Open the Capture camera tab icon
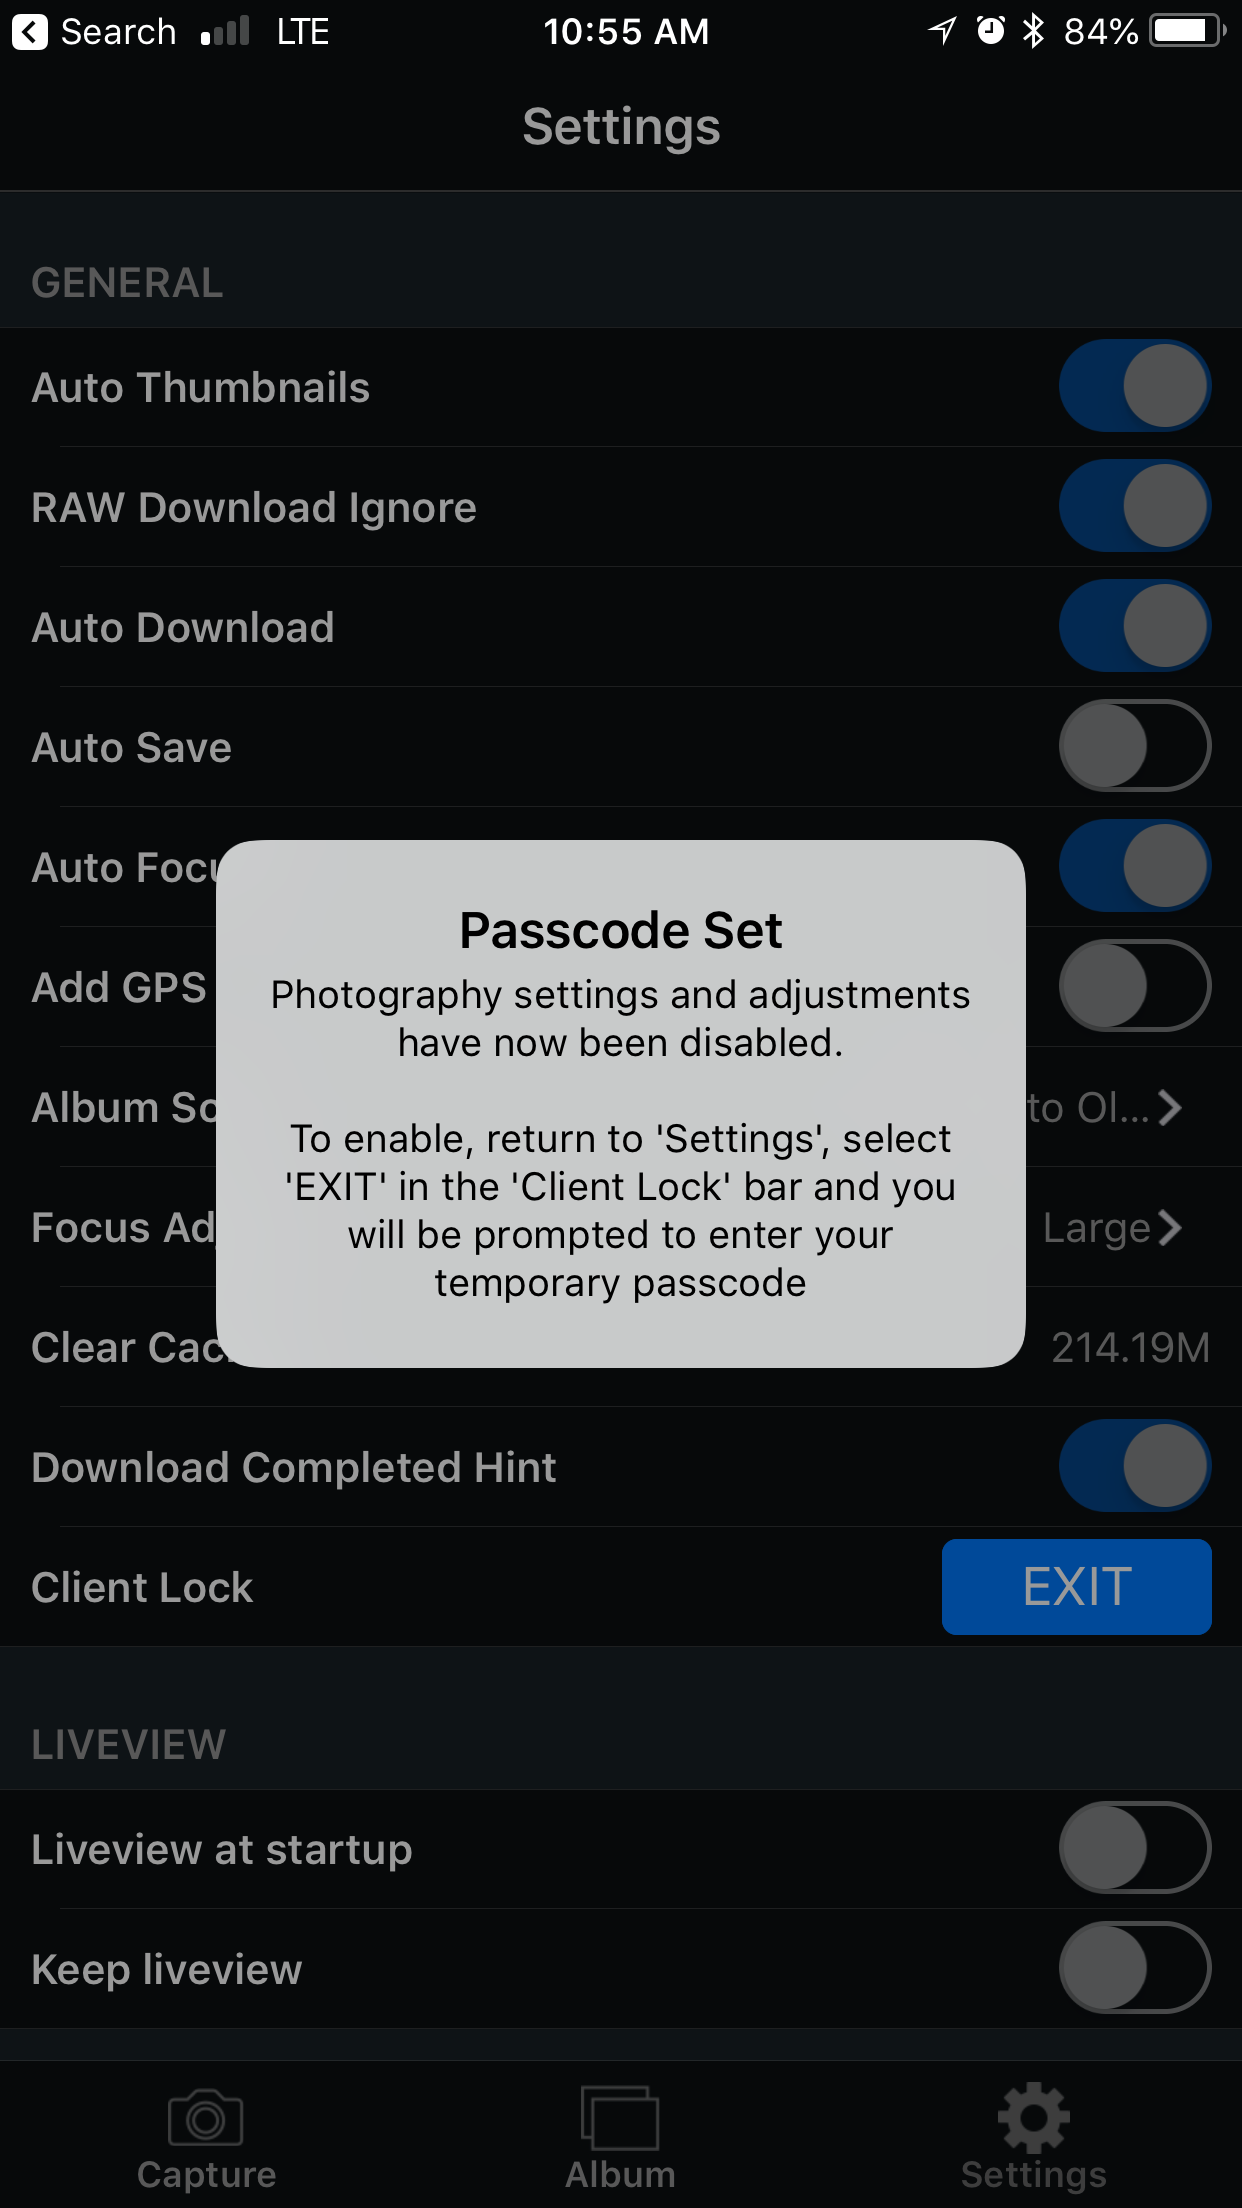 point(206,2118)
